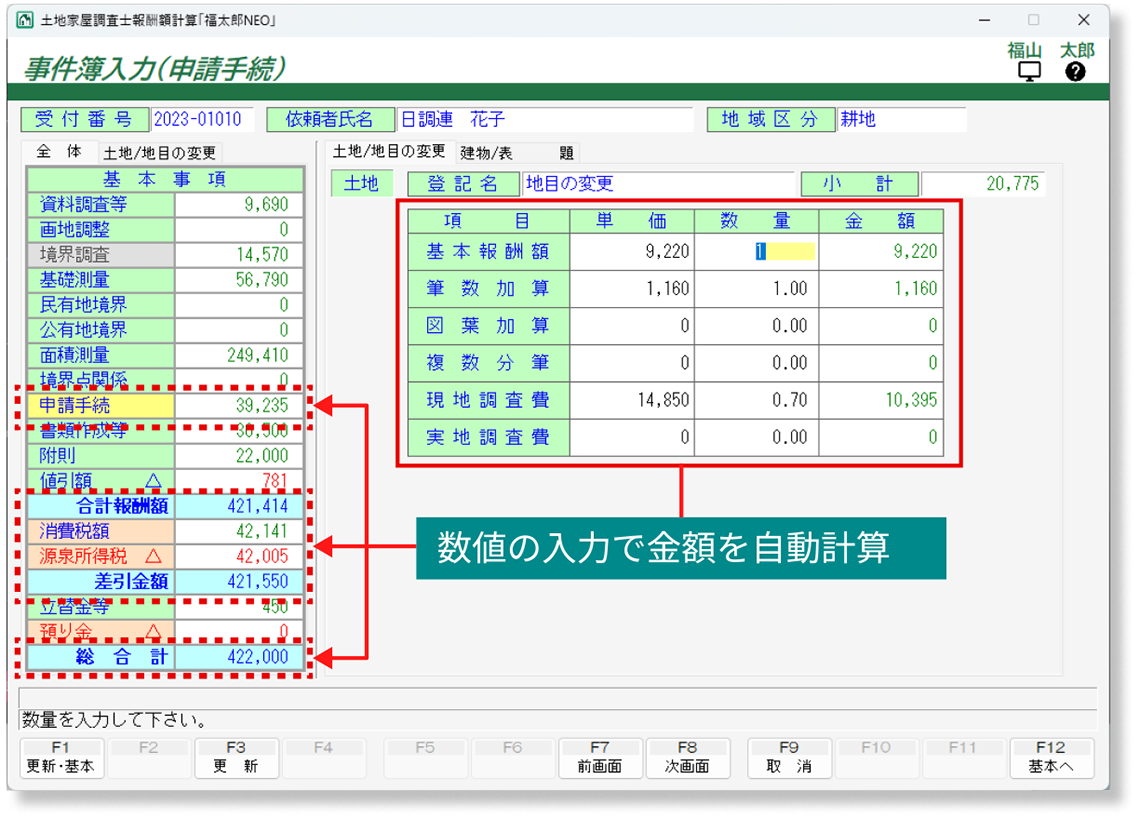Go to next screen with F8 次画面

(687, 758)
